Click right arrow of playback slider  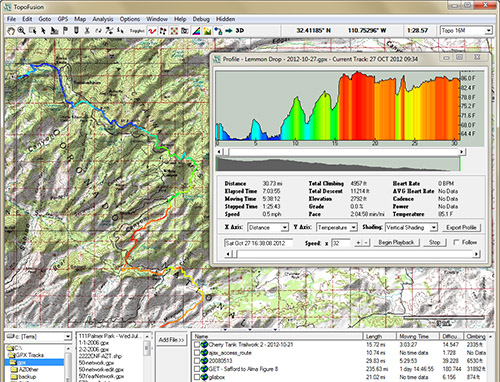point(476,254)
